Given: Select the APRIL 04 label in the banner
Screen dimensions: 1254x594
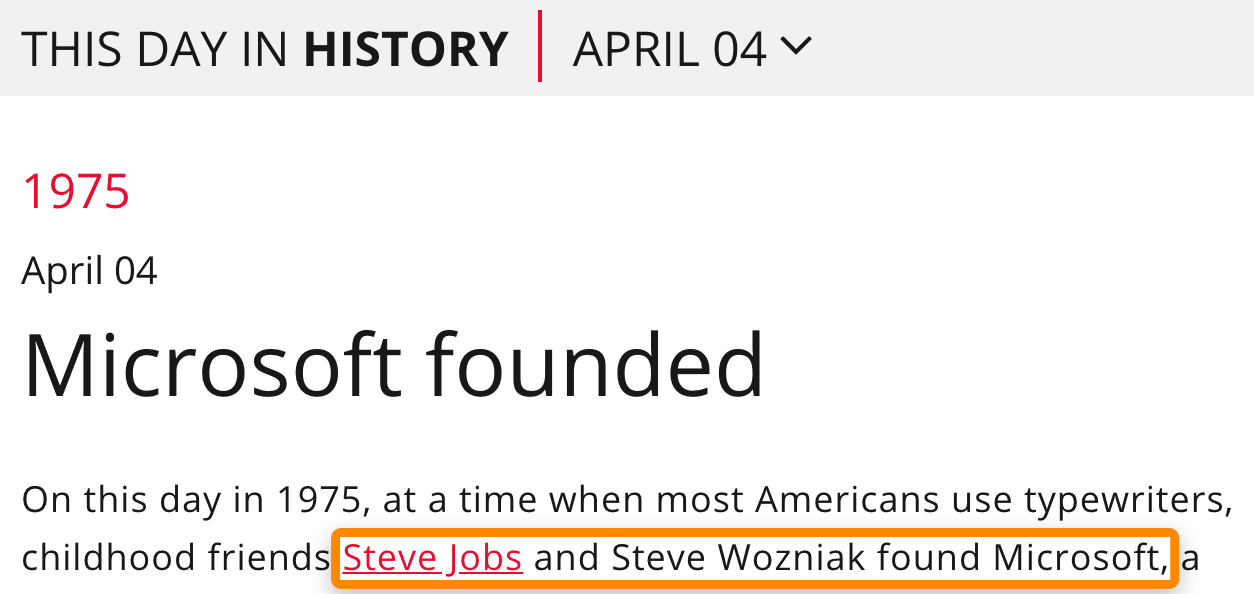Looking at the screenshot, I should click(668, 47).
